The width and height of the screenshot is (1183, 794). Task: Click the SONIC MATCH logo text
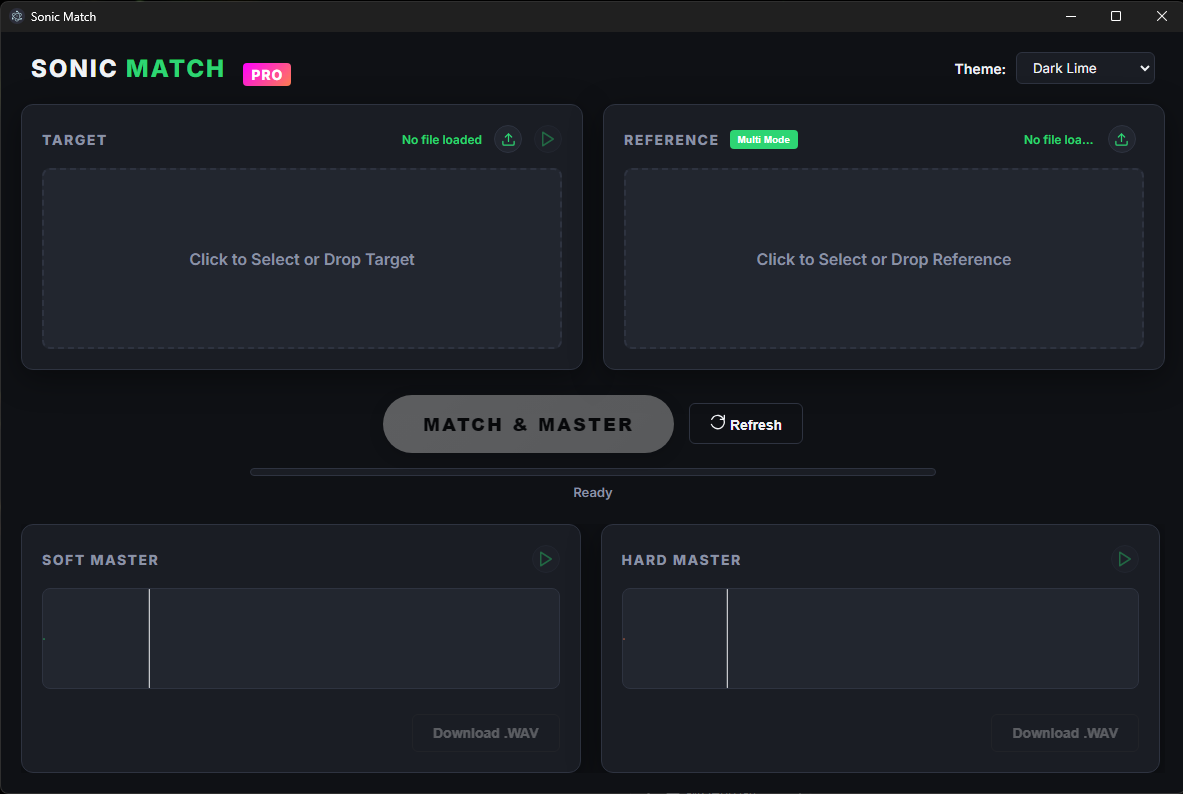pyautogui.click(x=128, y=69)
